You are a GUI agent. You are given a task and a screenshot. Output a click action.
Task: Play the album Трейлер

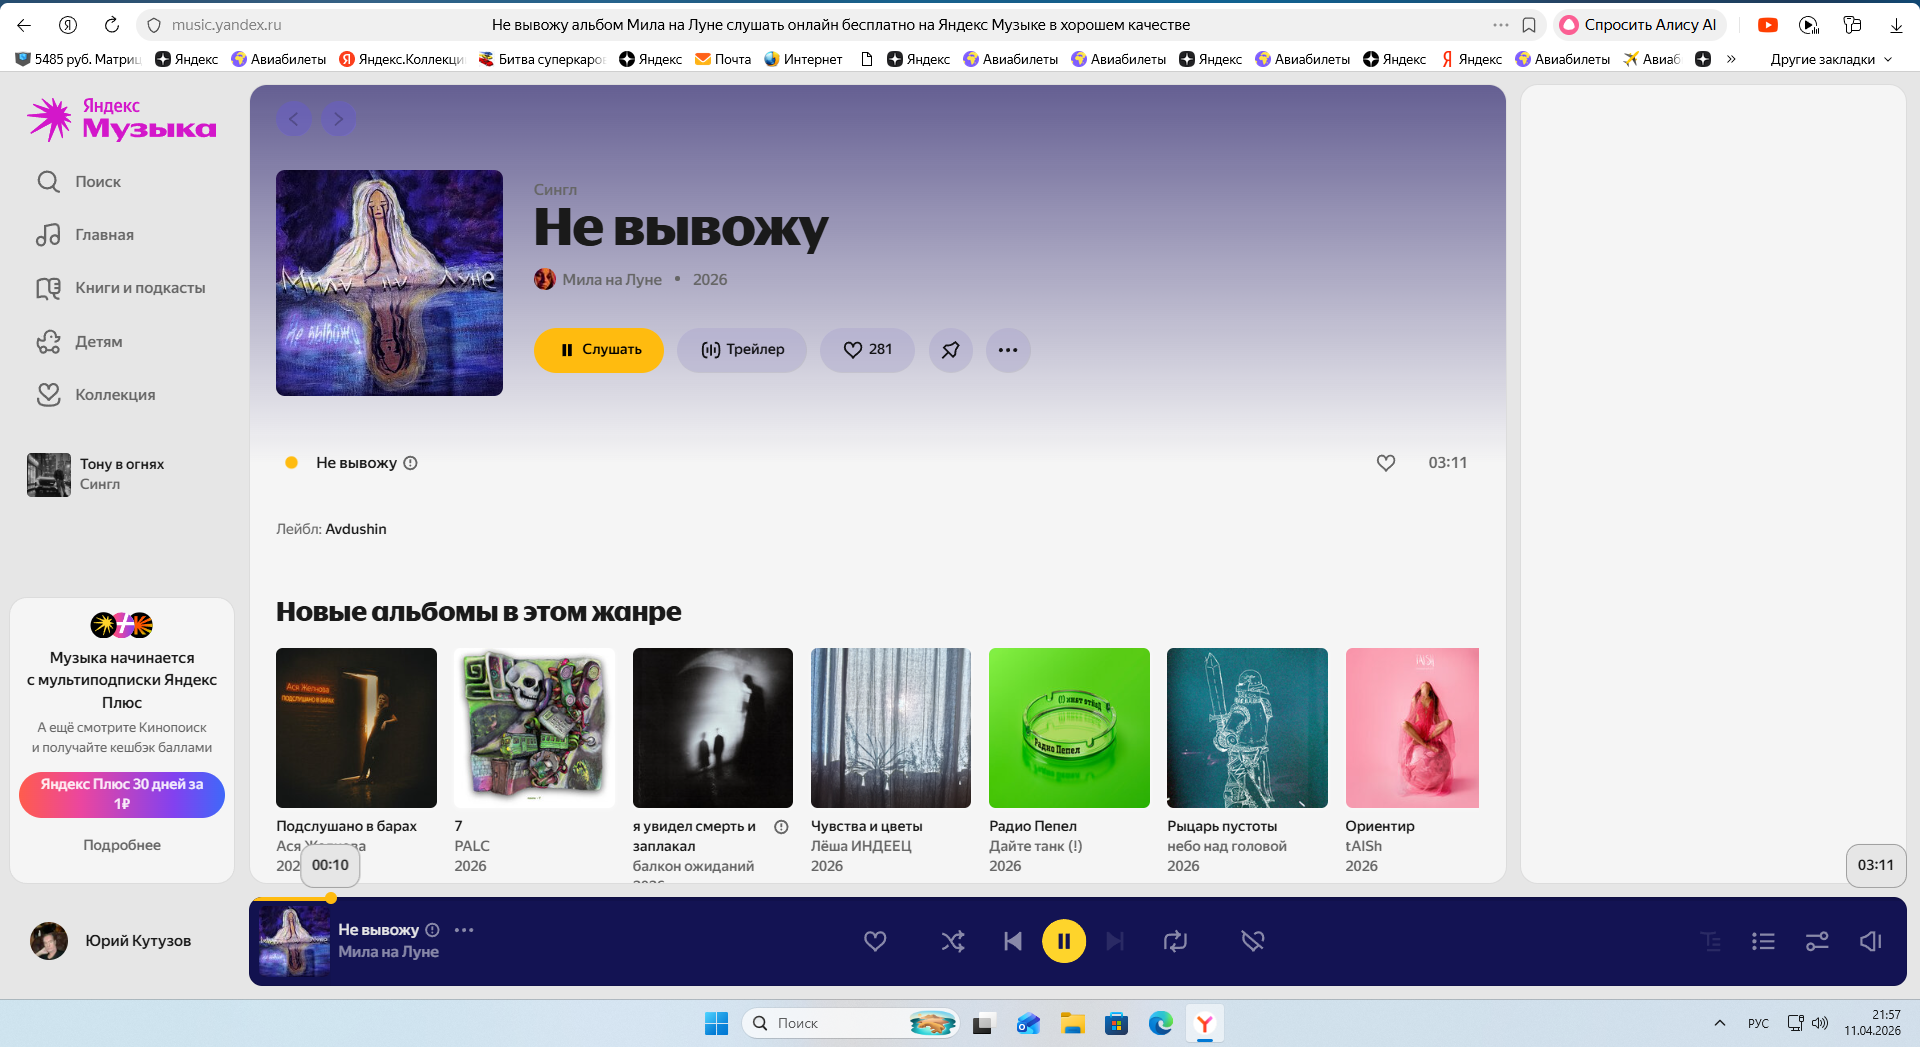coord(742,350)
